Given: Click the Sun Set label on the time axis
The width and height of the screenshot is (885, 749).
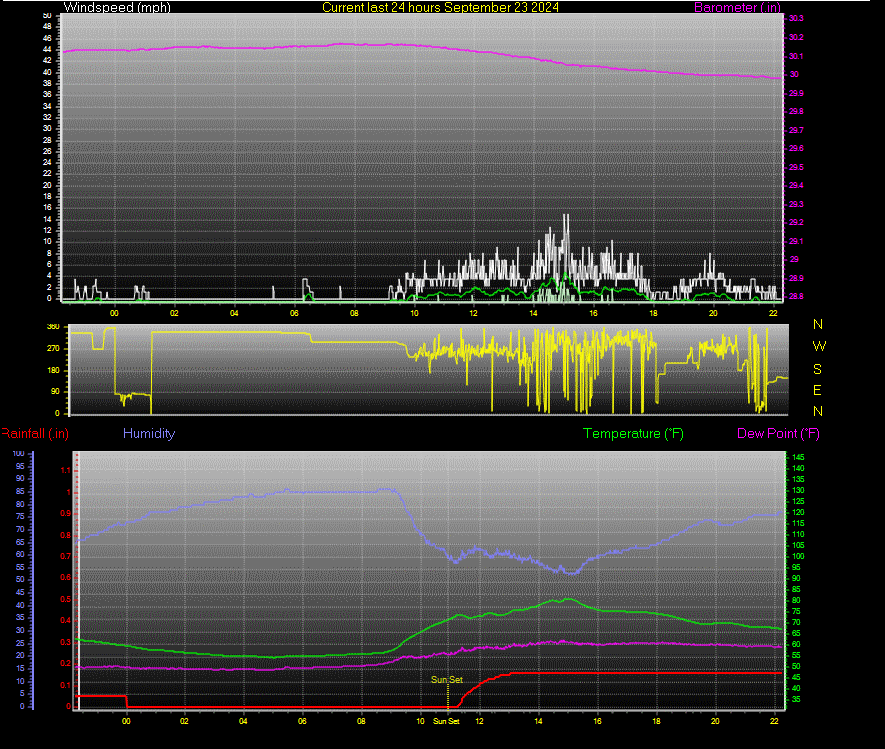Looking at the screenshot, I should (x=446, y=721).
